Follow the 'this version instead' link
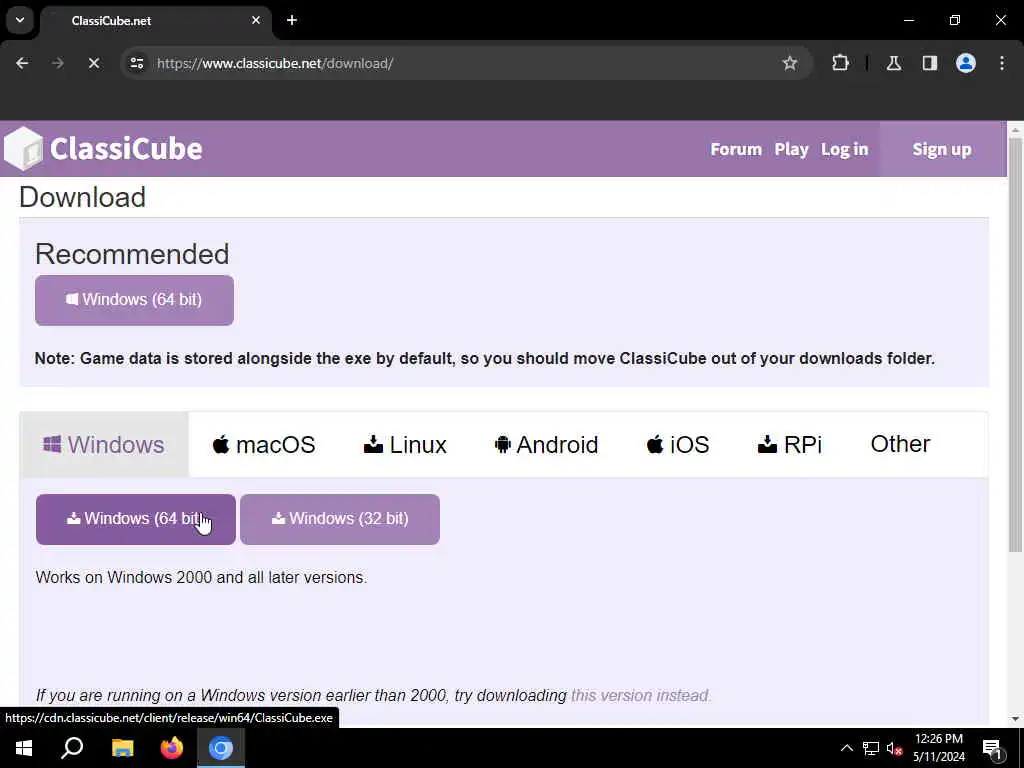Viewport: 1024px width, 768px height. [x=641, y=696]
